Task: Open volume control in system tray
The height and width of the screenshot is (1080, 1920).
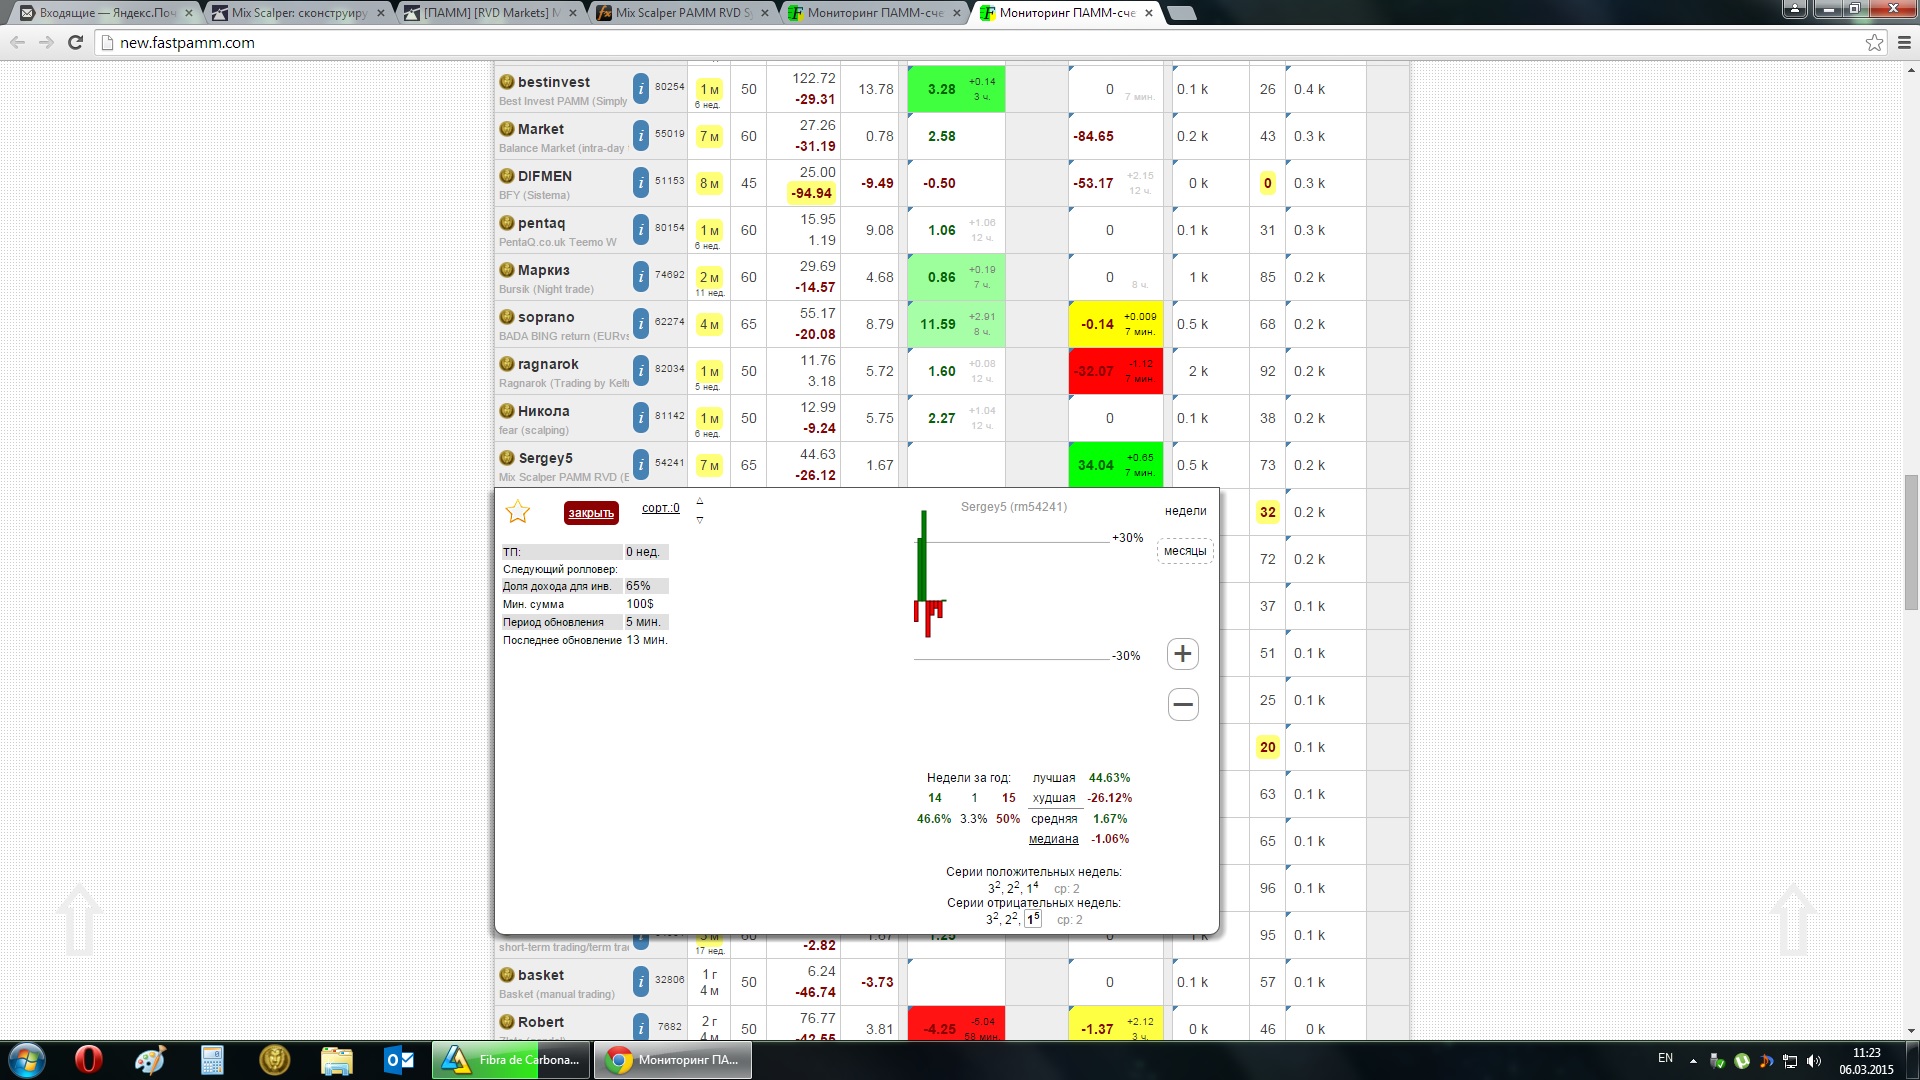Action: [x=1815, y=1061]
